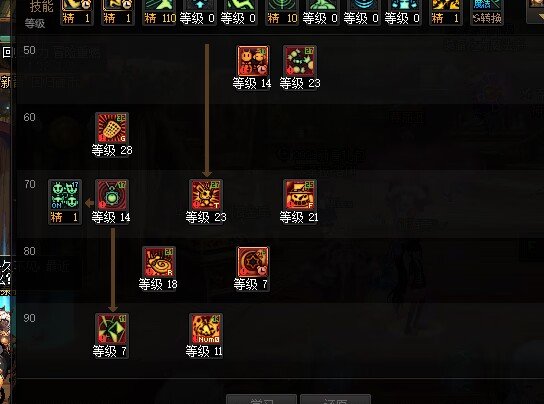The height and width of the screenshot is (404, 544).
Task: Select the pumpkin hat skill marked F
Action: pos(300,195)
